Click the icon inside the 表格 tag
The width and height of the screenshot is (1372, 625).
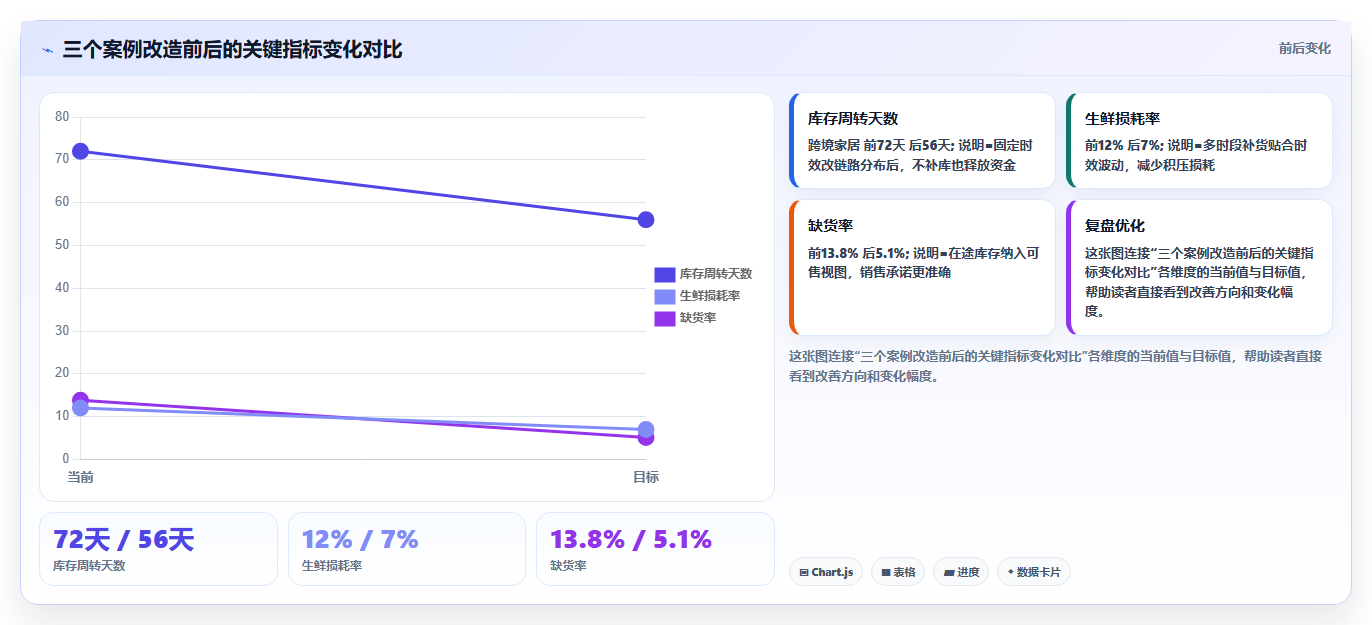[x=886, y=573]
